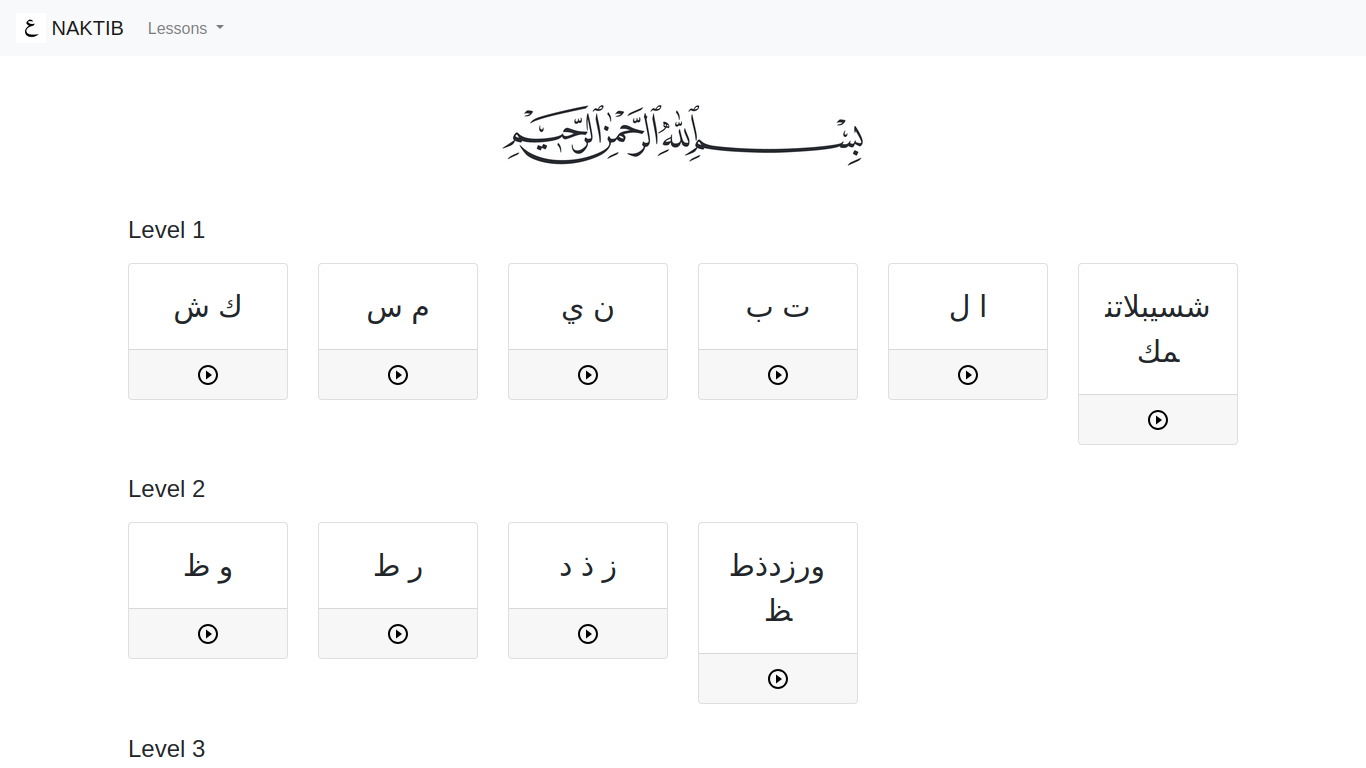Viewport: 1366px width, 768px height.
Task: Play audio for the ك ش lesson
Action: tap(207, 374)
